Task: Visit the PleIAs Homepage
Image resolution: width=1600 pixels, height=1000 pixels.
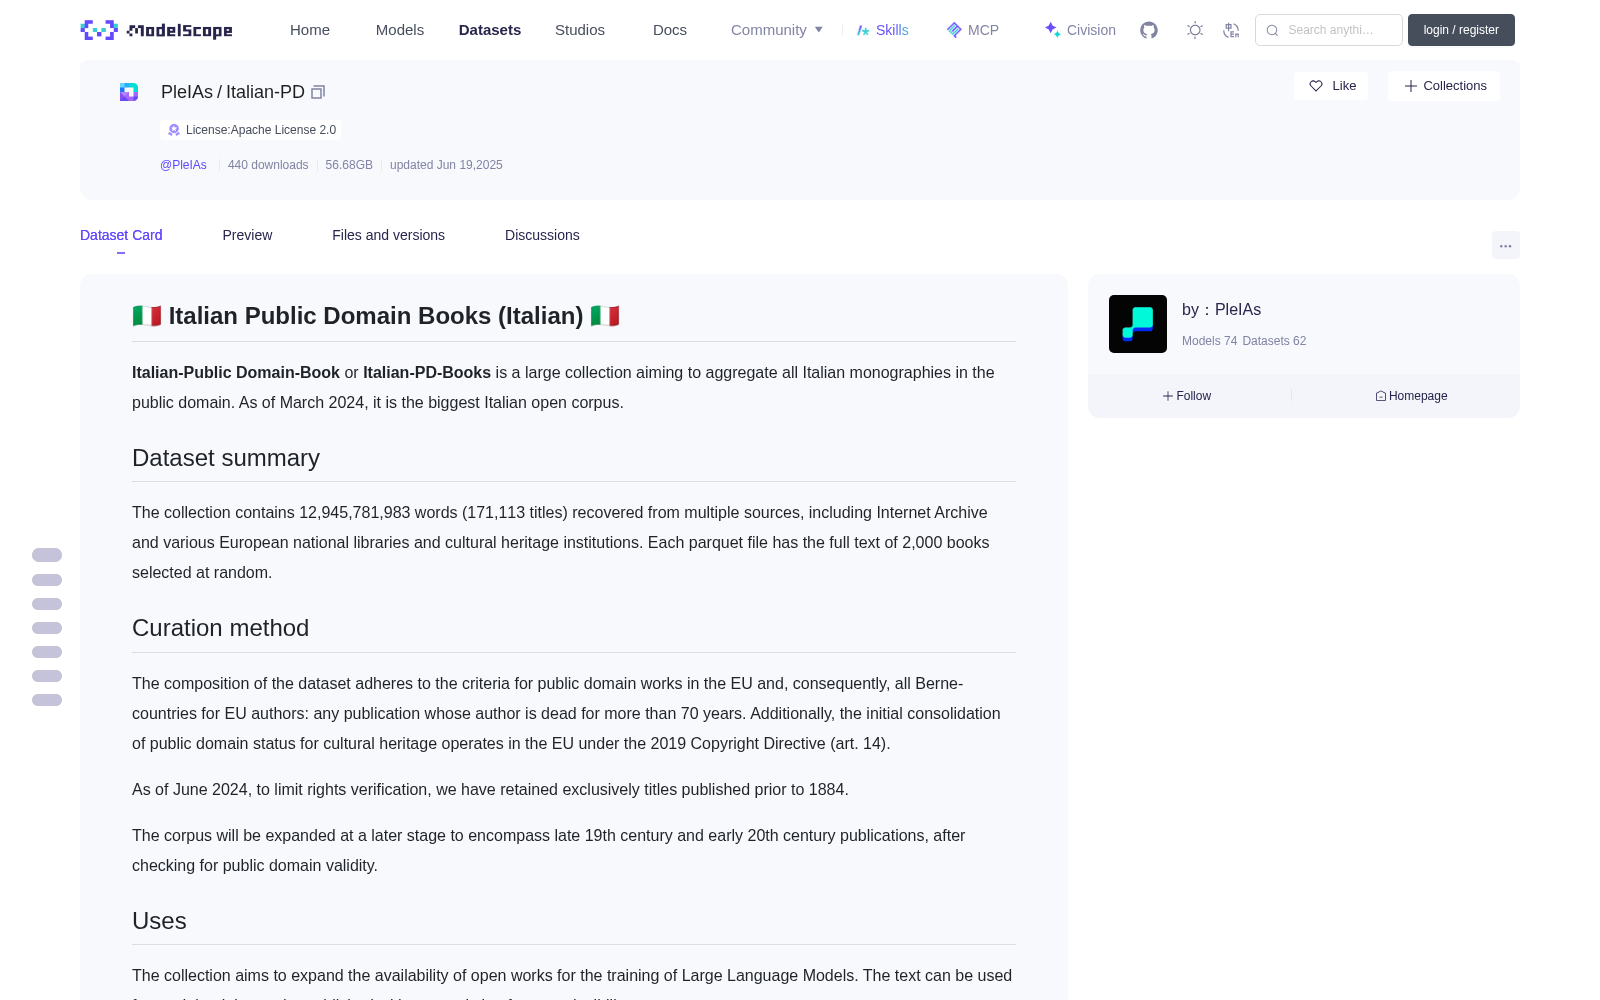Action: [1411, 396]
